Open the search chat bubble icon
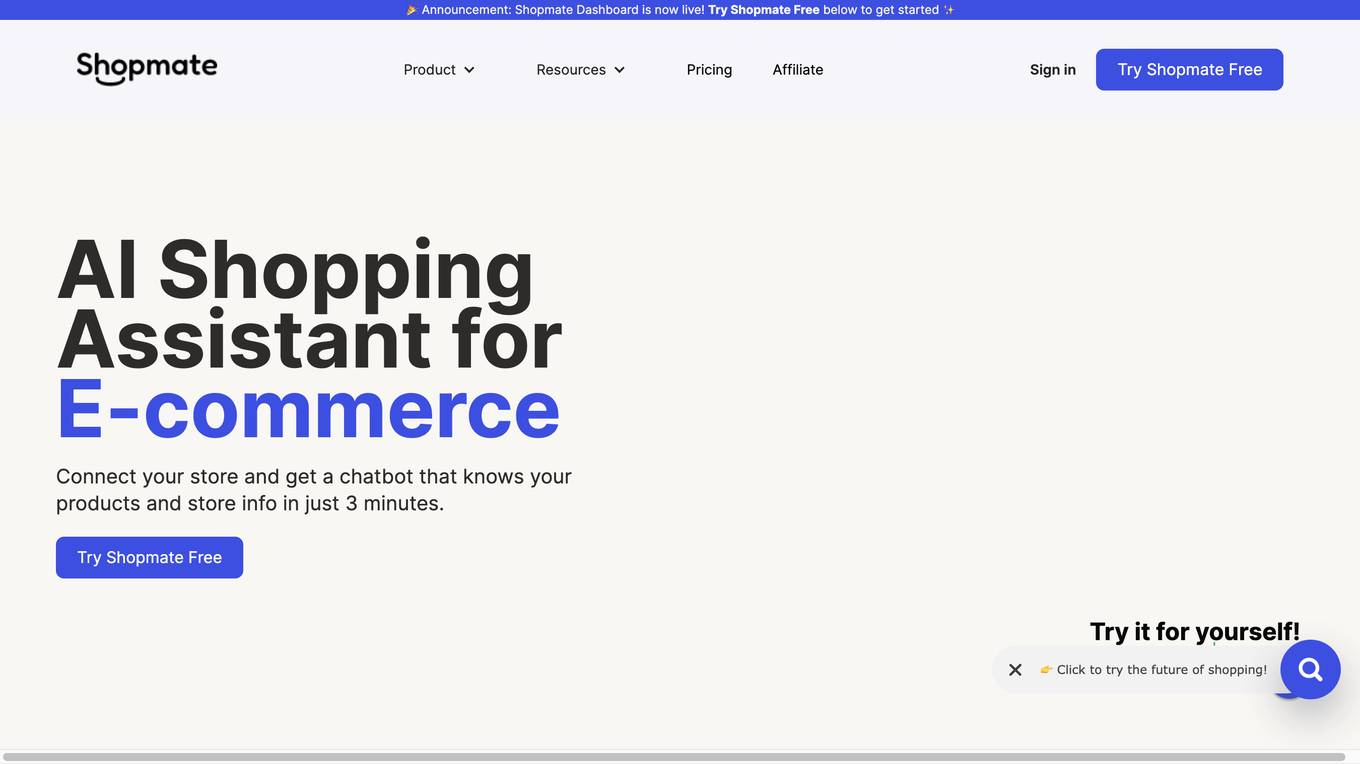This screenshot has width=1360, height=764. [x=1310, y=670]
